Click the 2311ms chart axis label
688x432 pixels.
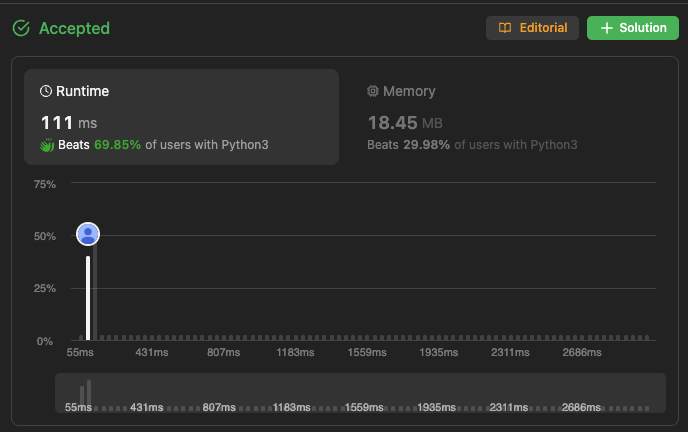(510, 353)
